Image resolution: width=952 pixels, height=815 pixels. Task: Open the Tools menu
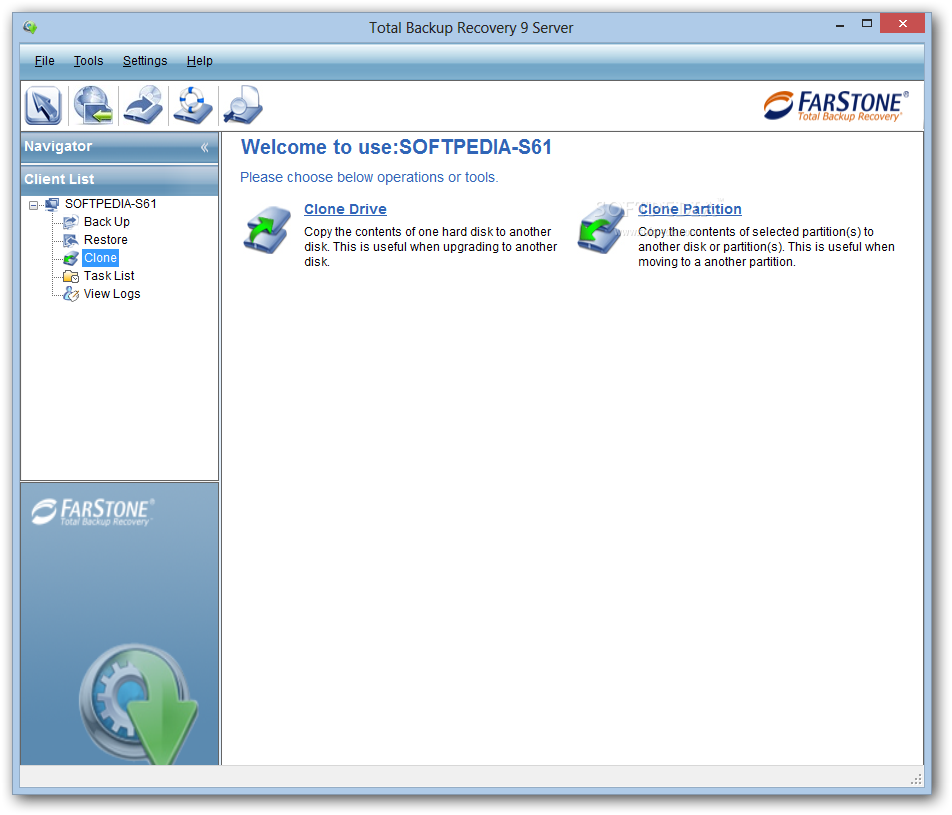point(89,61)
